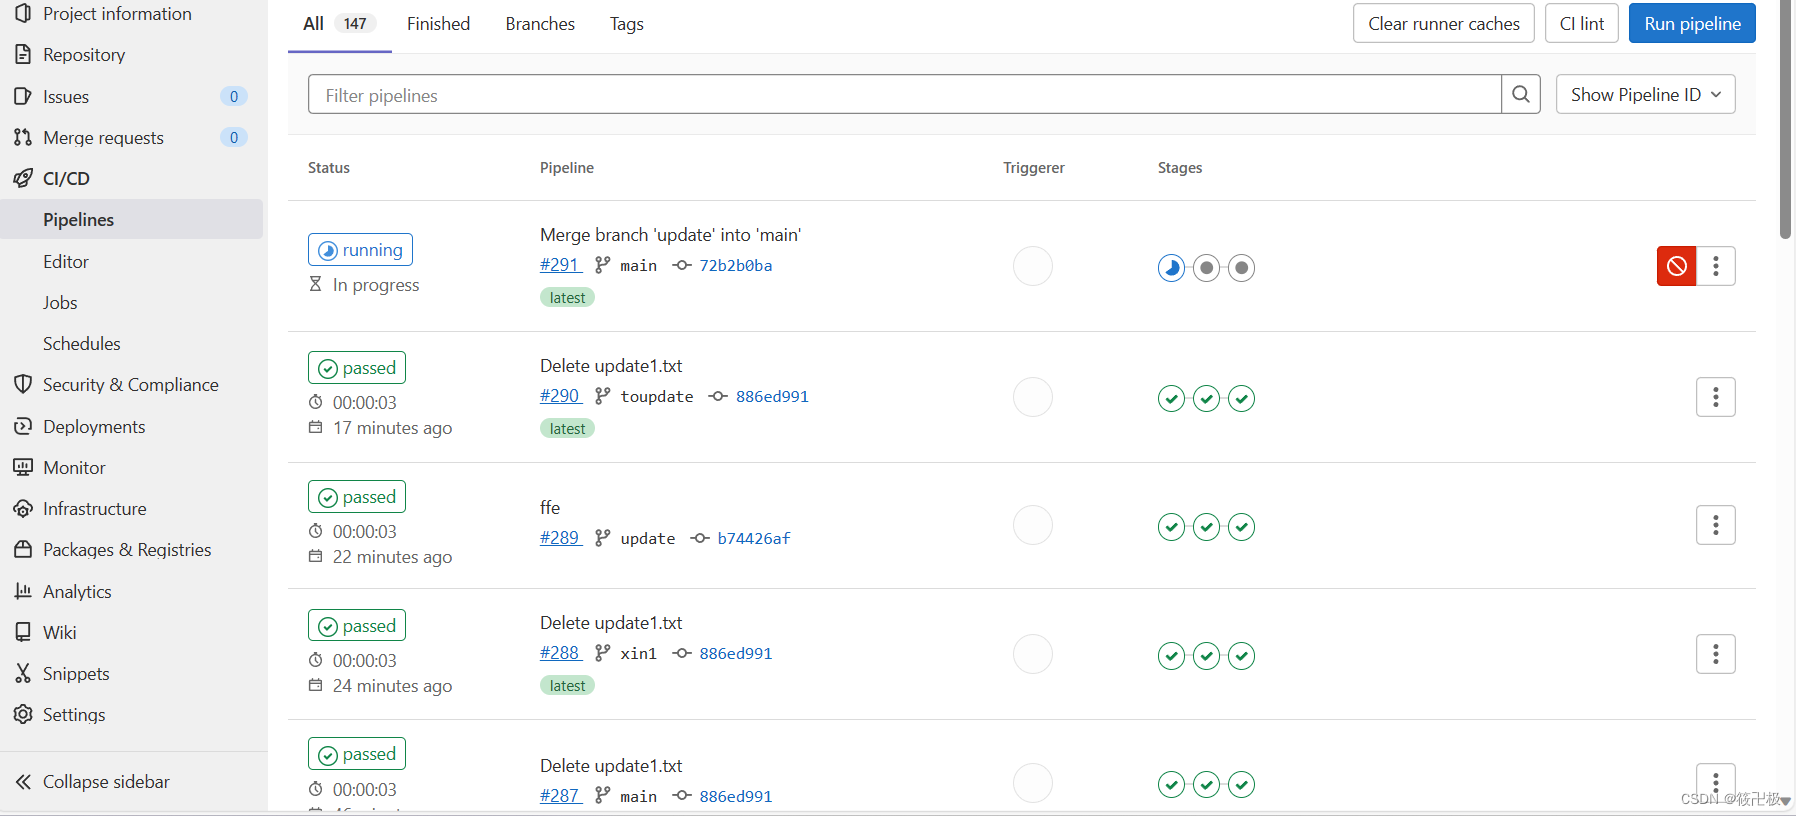This screenshot has height=816, width=1796.
Task: Open pipeline #289 link
Action: tap(560, 538)
